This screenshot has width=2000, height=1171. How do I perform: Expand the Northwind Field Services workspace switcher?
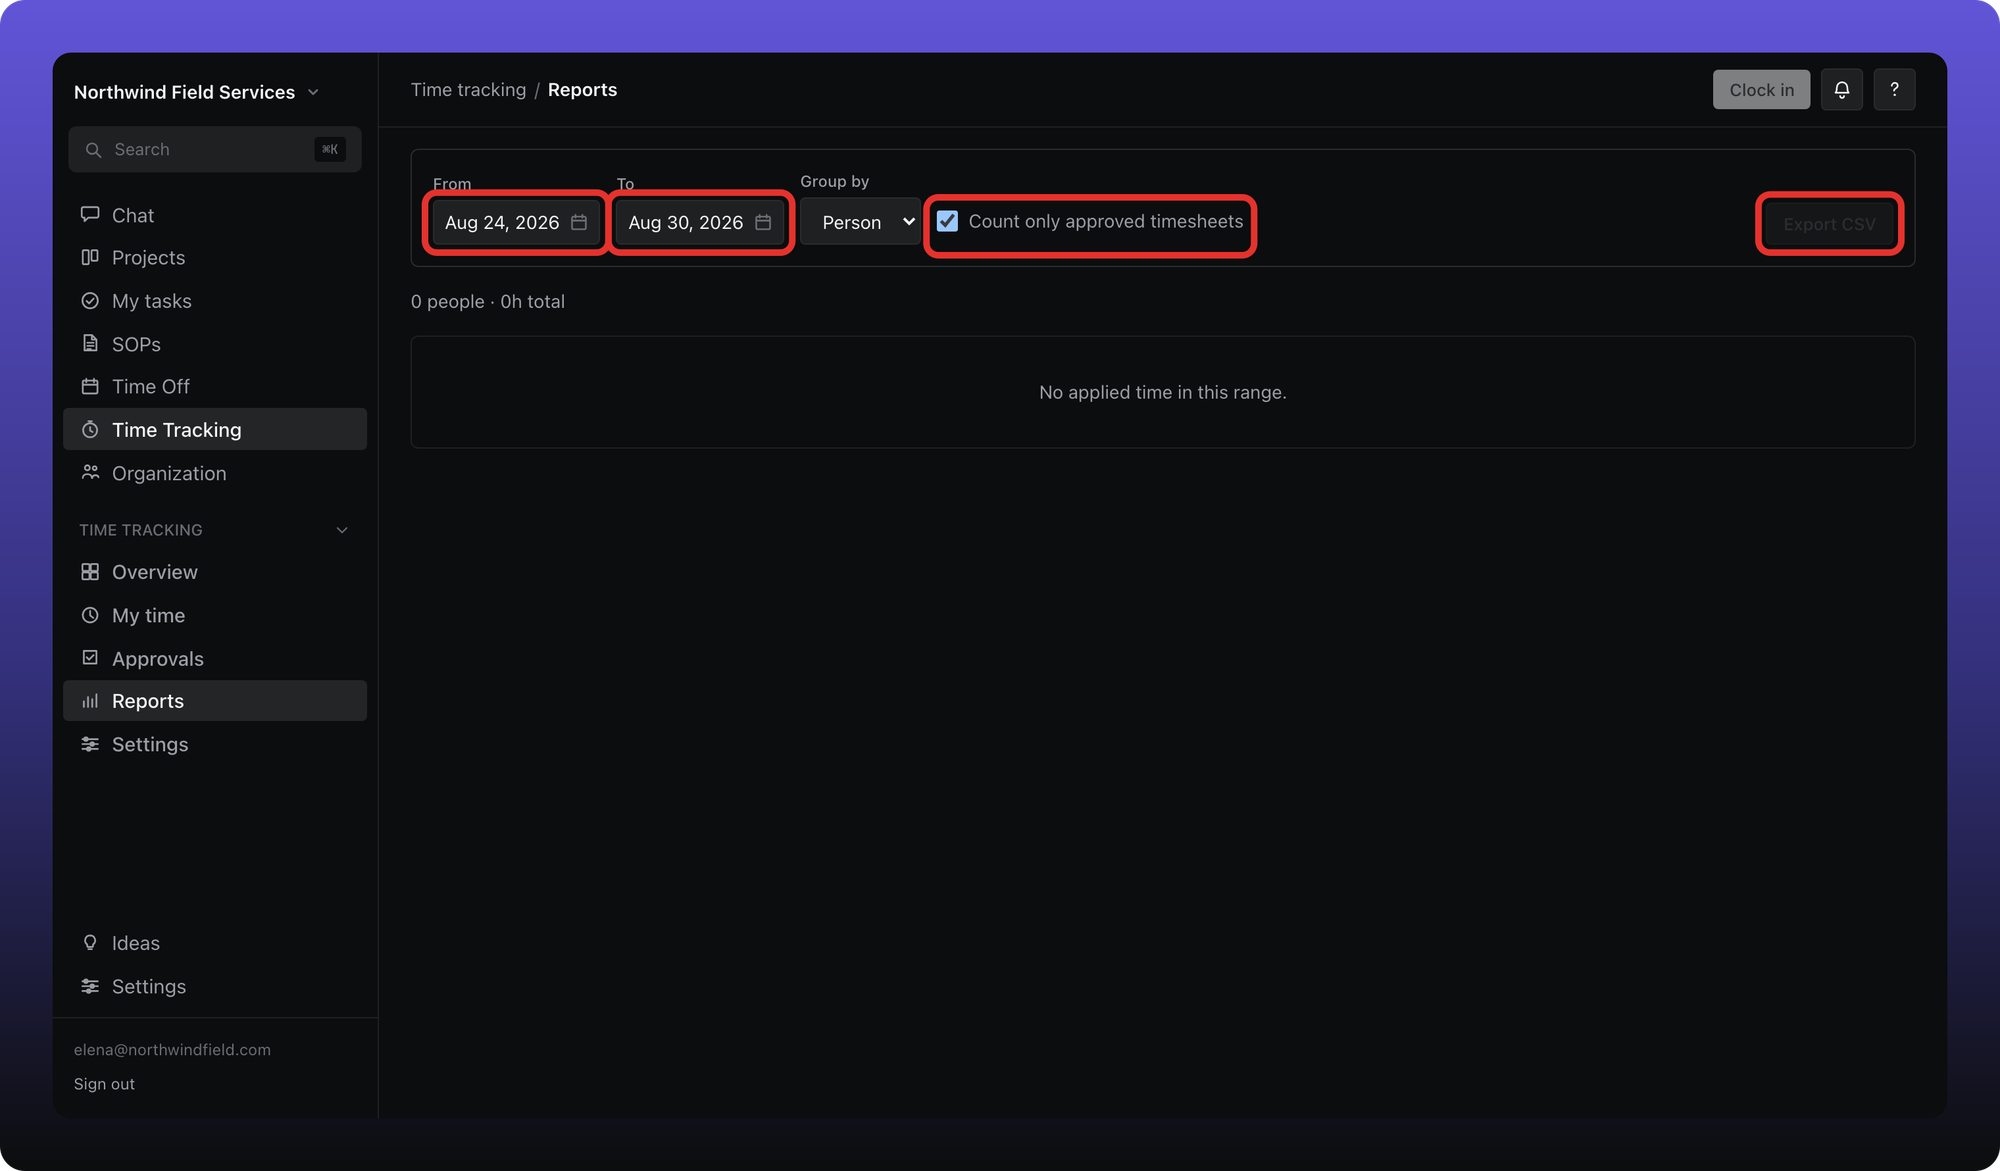(x=196, y=92)
